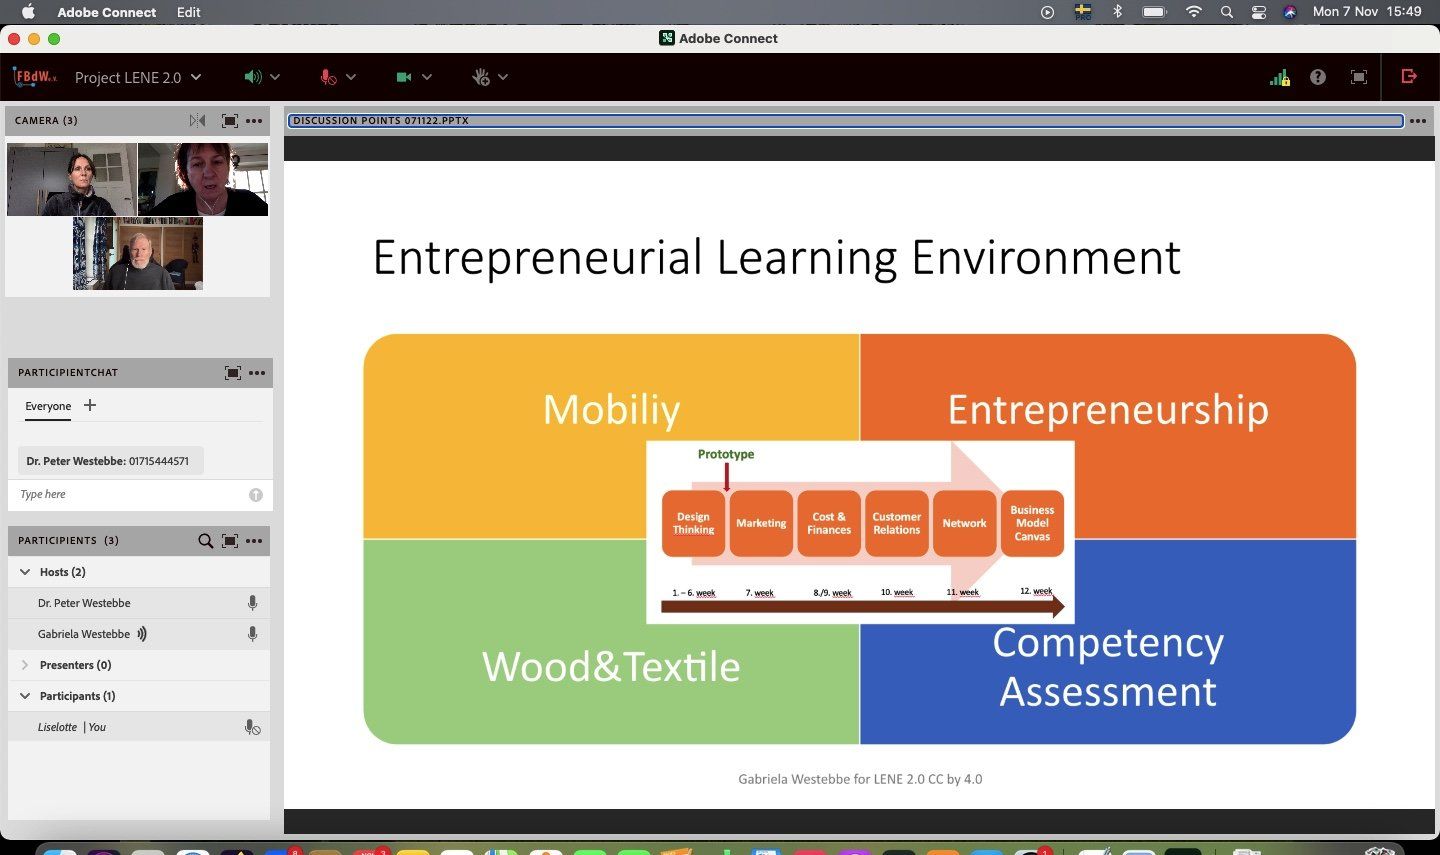1440x855 pixels.
Task: Click the date and time in the menu bar
Action: [x=1367, y=12]
